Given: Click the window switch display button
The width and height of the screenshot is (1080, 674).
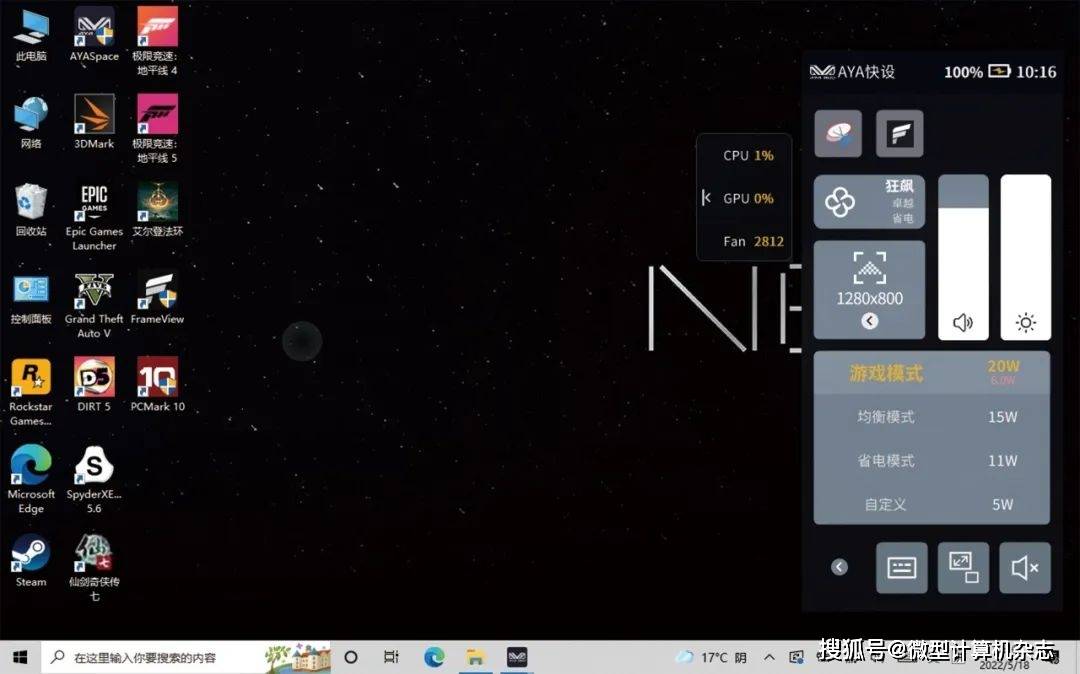Looking at the screenshot, I should (963, 568).
